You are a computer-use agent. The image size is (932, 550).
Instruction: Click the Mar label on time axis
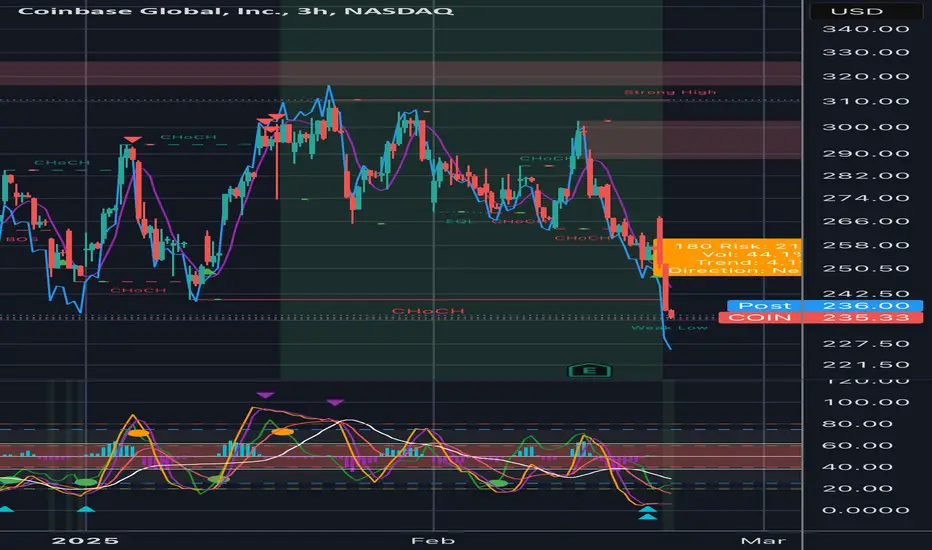tap(763, 540)
